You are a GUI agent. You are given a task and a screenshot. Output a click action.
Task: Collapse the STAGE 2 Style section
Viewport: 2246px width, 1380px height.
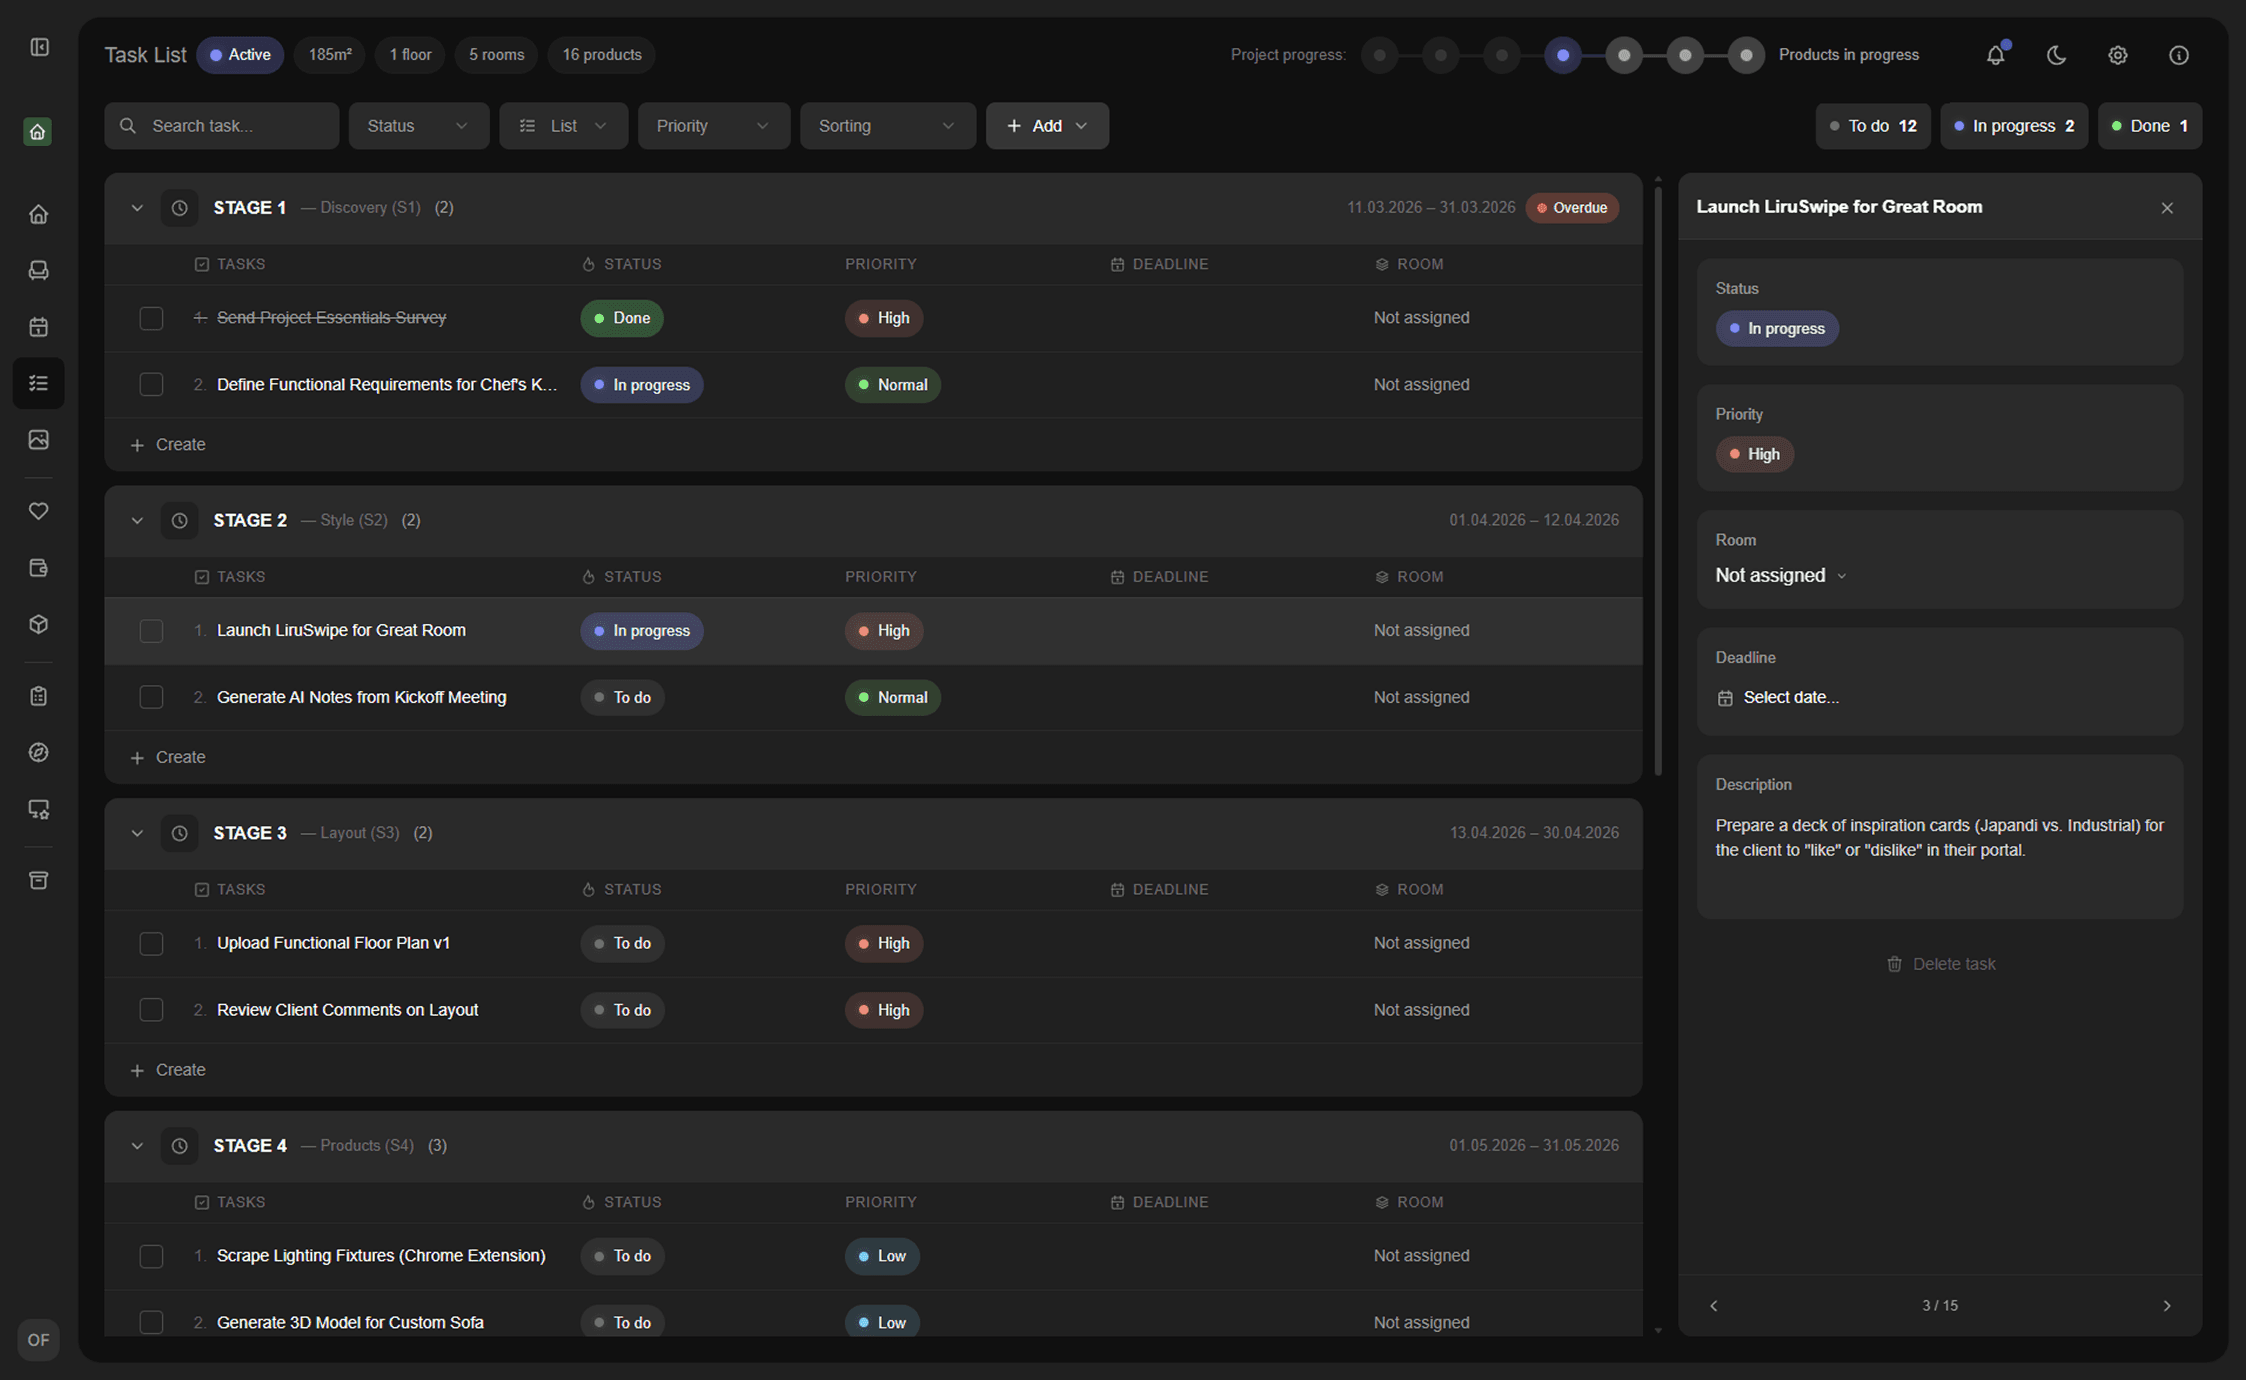point(137,520)
